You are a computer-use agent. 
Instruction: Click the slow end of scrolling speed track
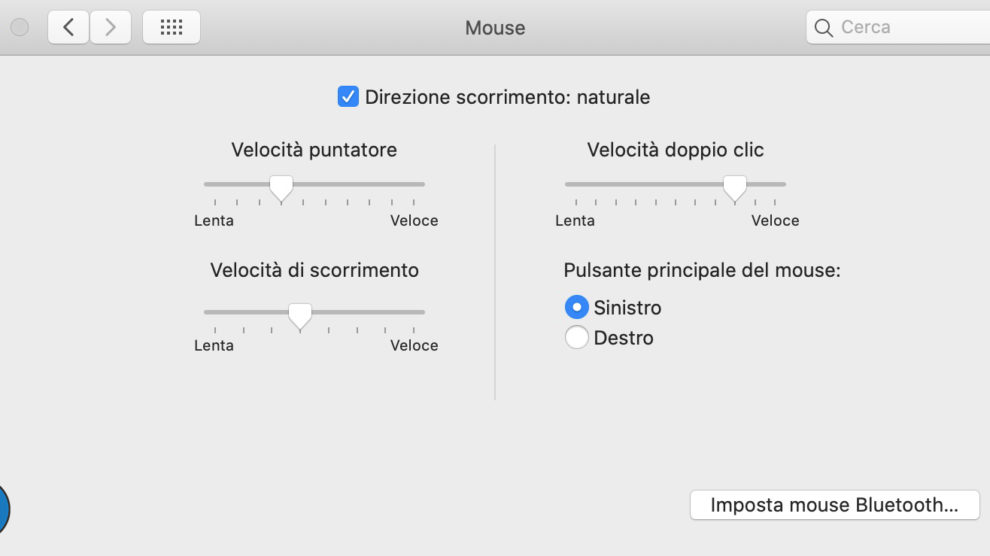[x=207, y=312]
